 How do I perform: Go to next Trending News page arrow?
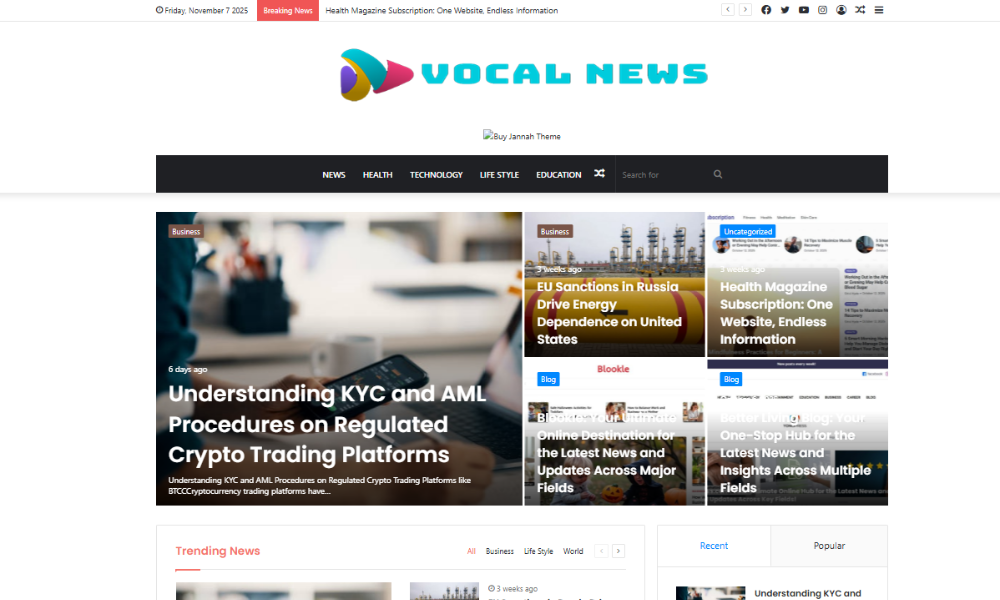(618, 551)
